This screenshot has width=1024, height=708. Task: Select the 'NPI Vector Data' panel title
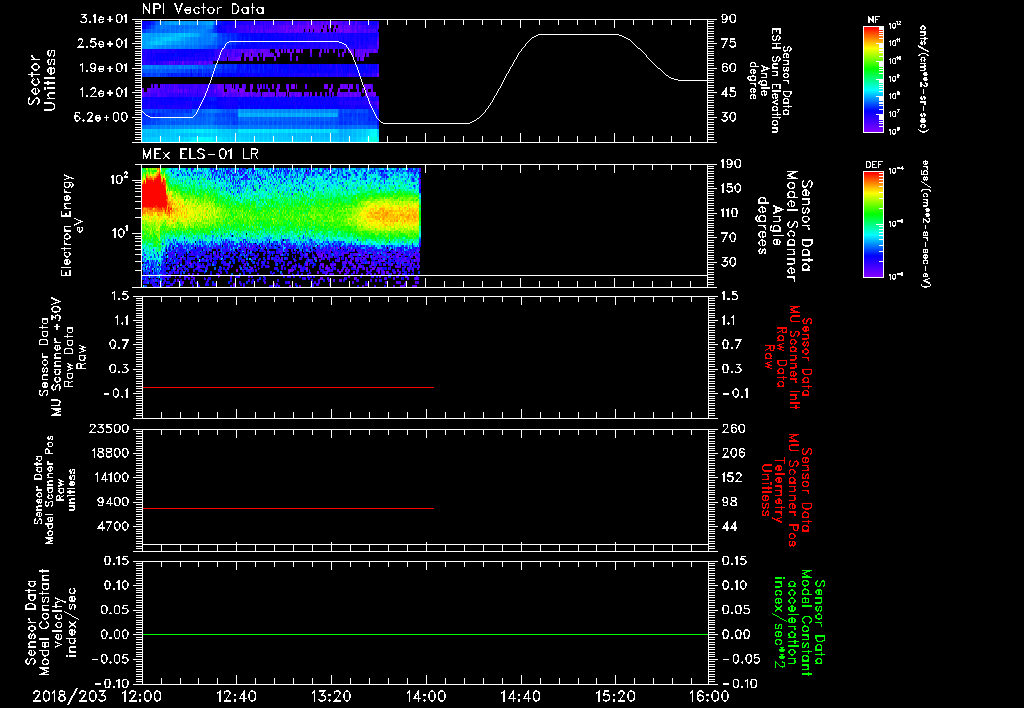coord(203,9)
